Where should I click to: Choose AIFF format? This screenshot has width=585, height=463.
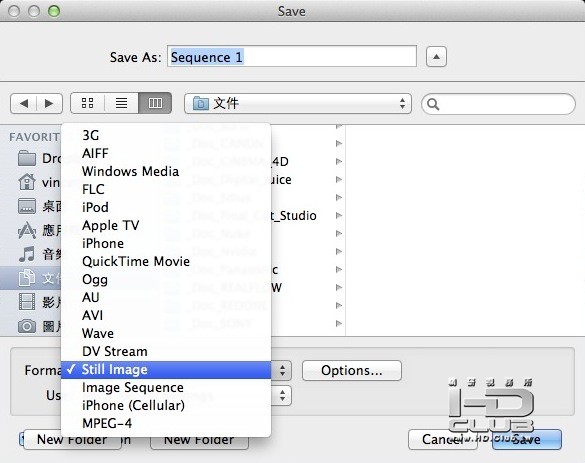tap(166, 153)
